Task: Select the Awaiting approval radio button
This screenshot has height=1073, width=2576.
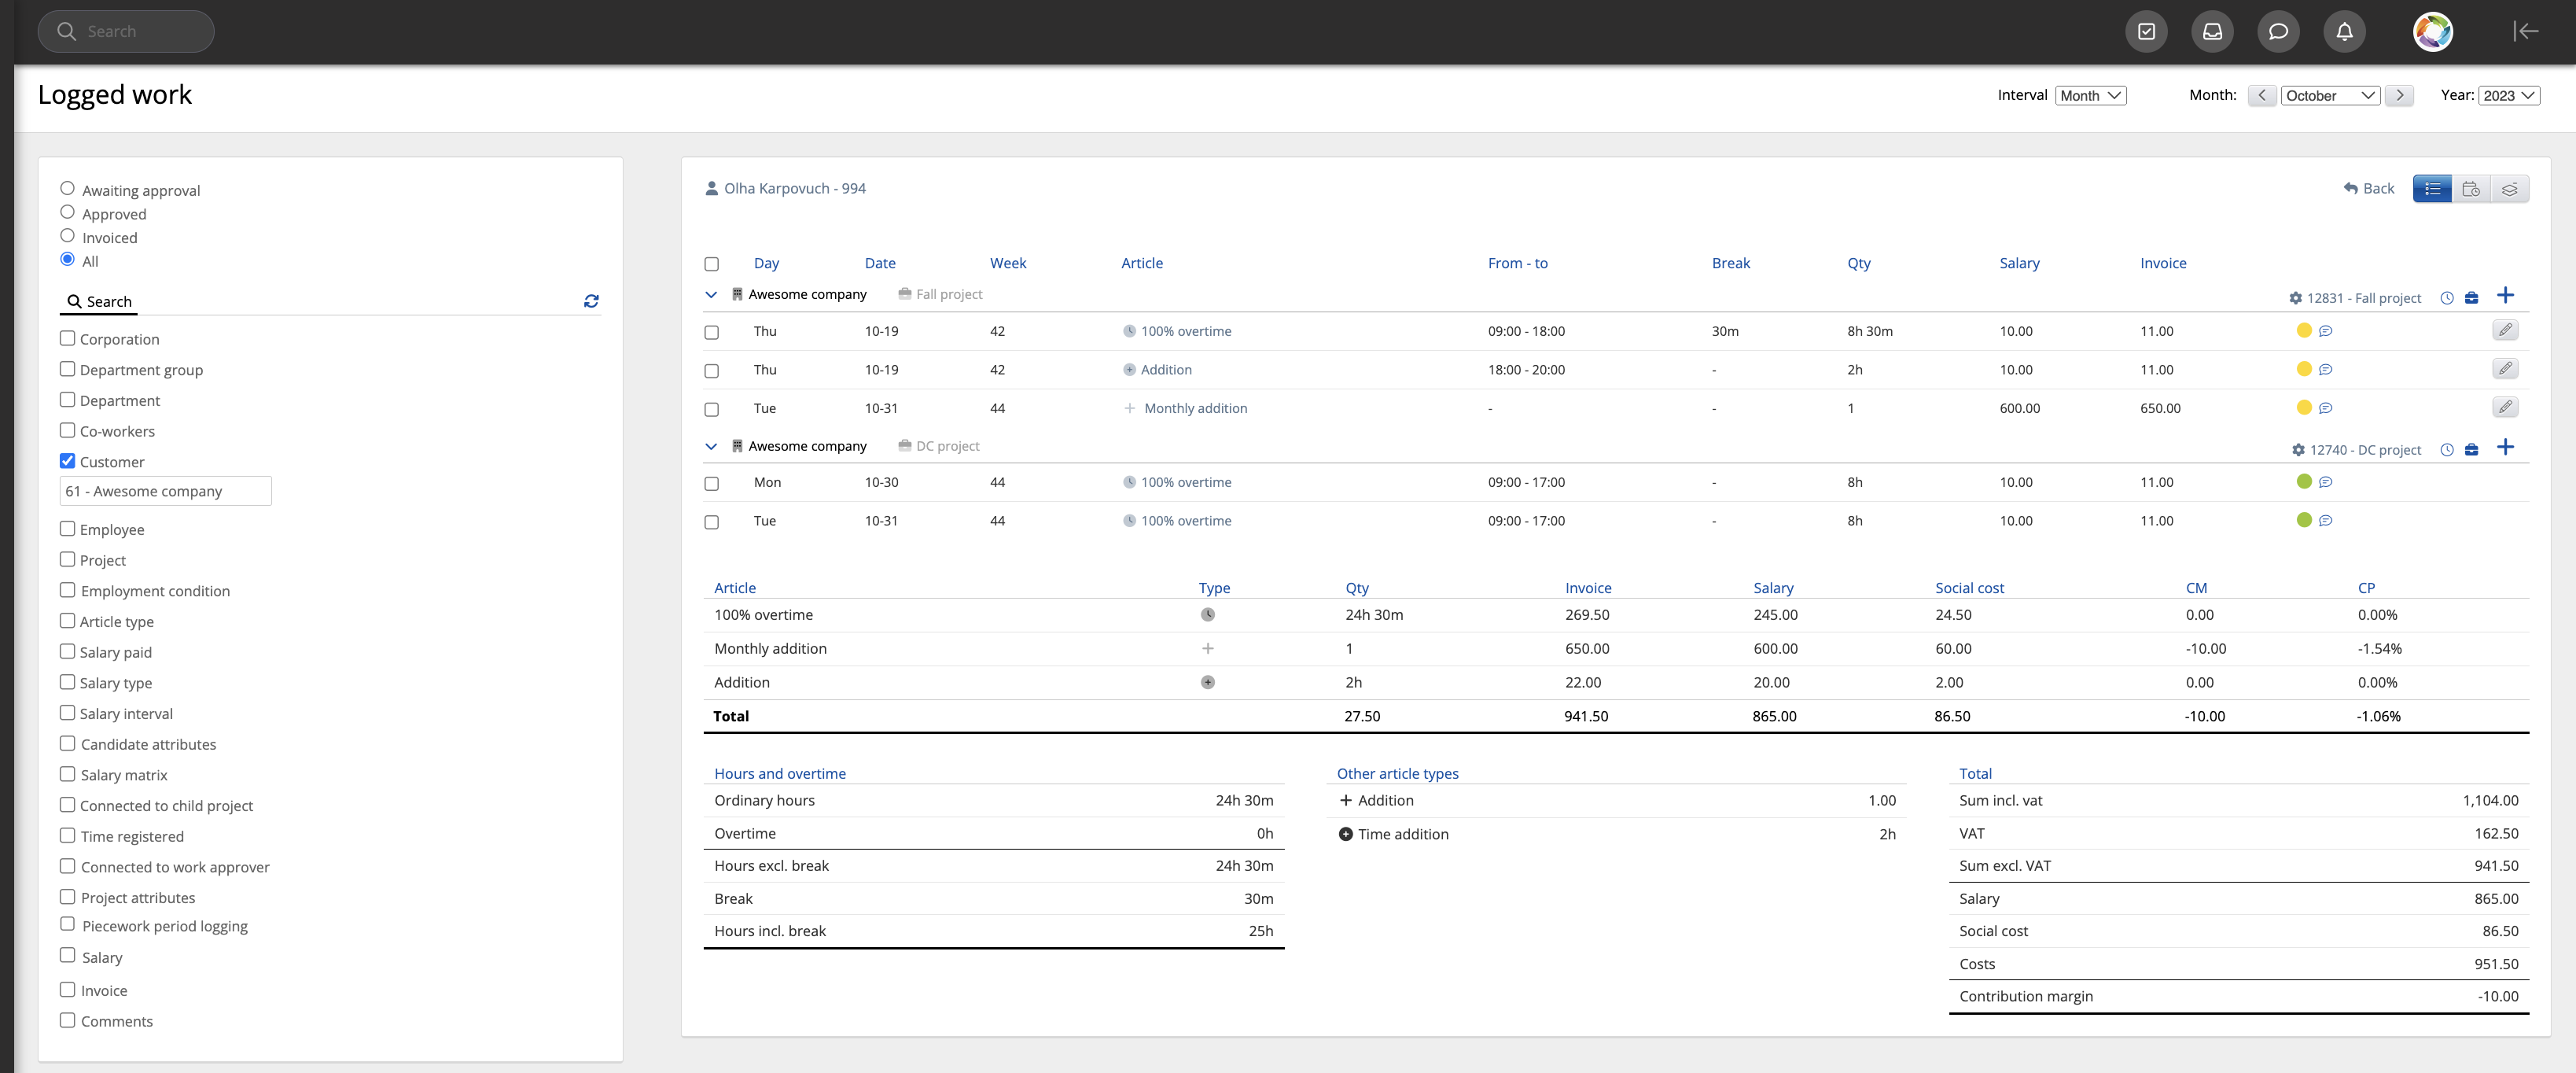Action: click(x=67, y=189)
